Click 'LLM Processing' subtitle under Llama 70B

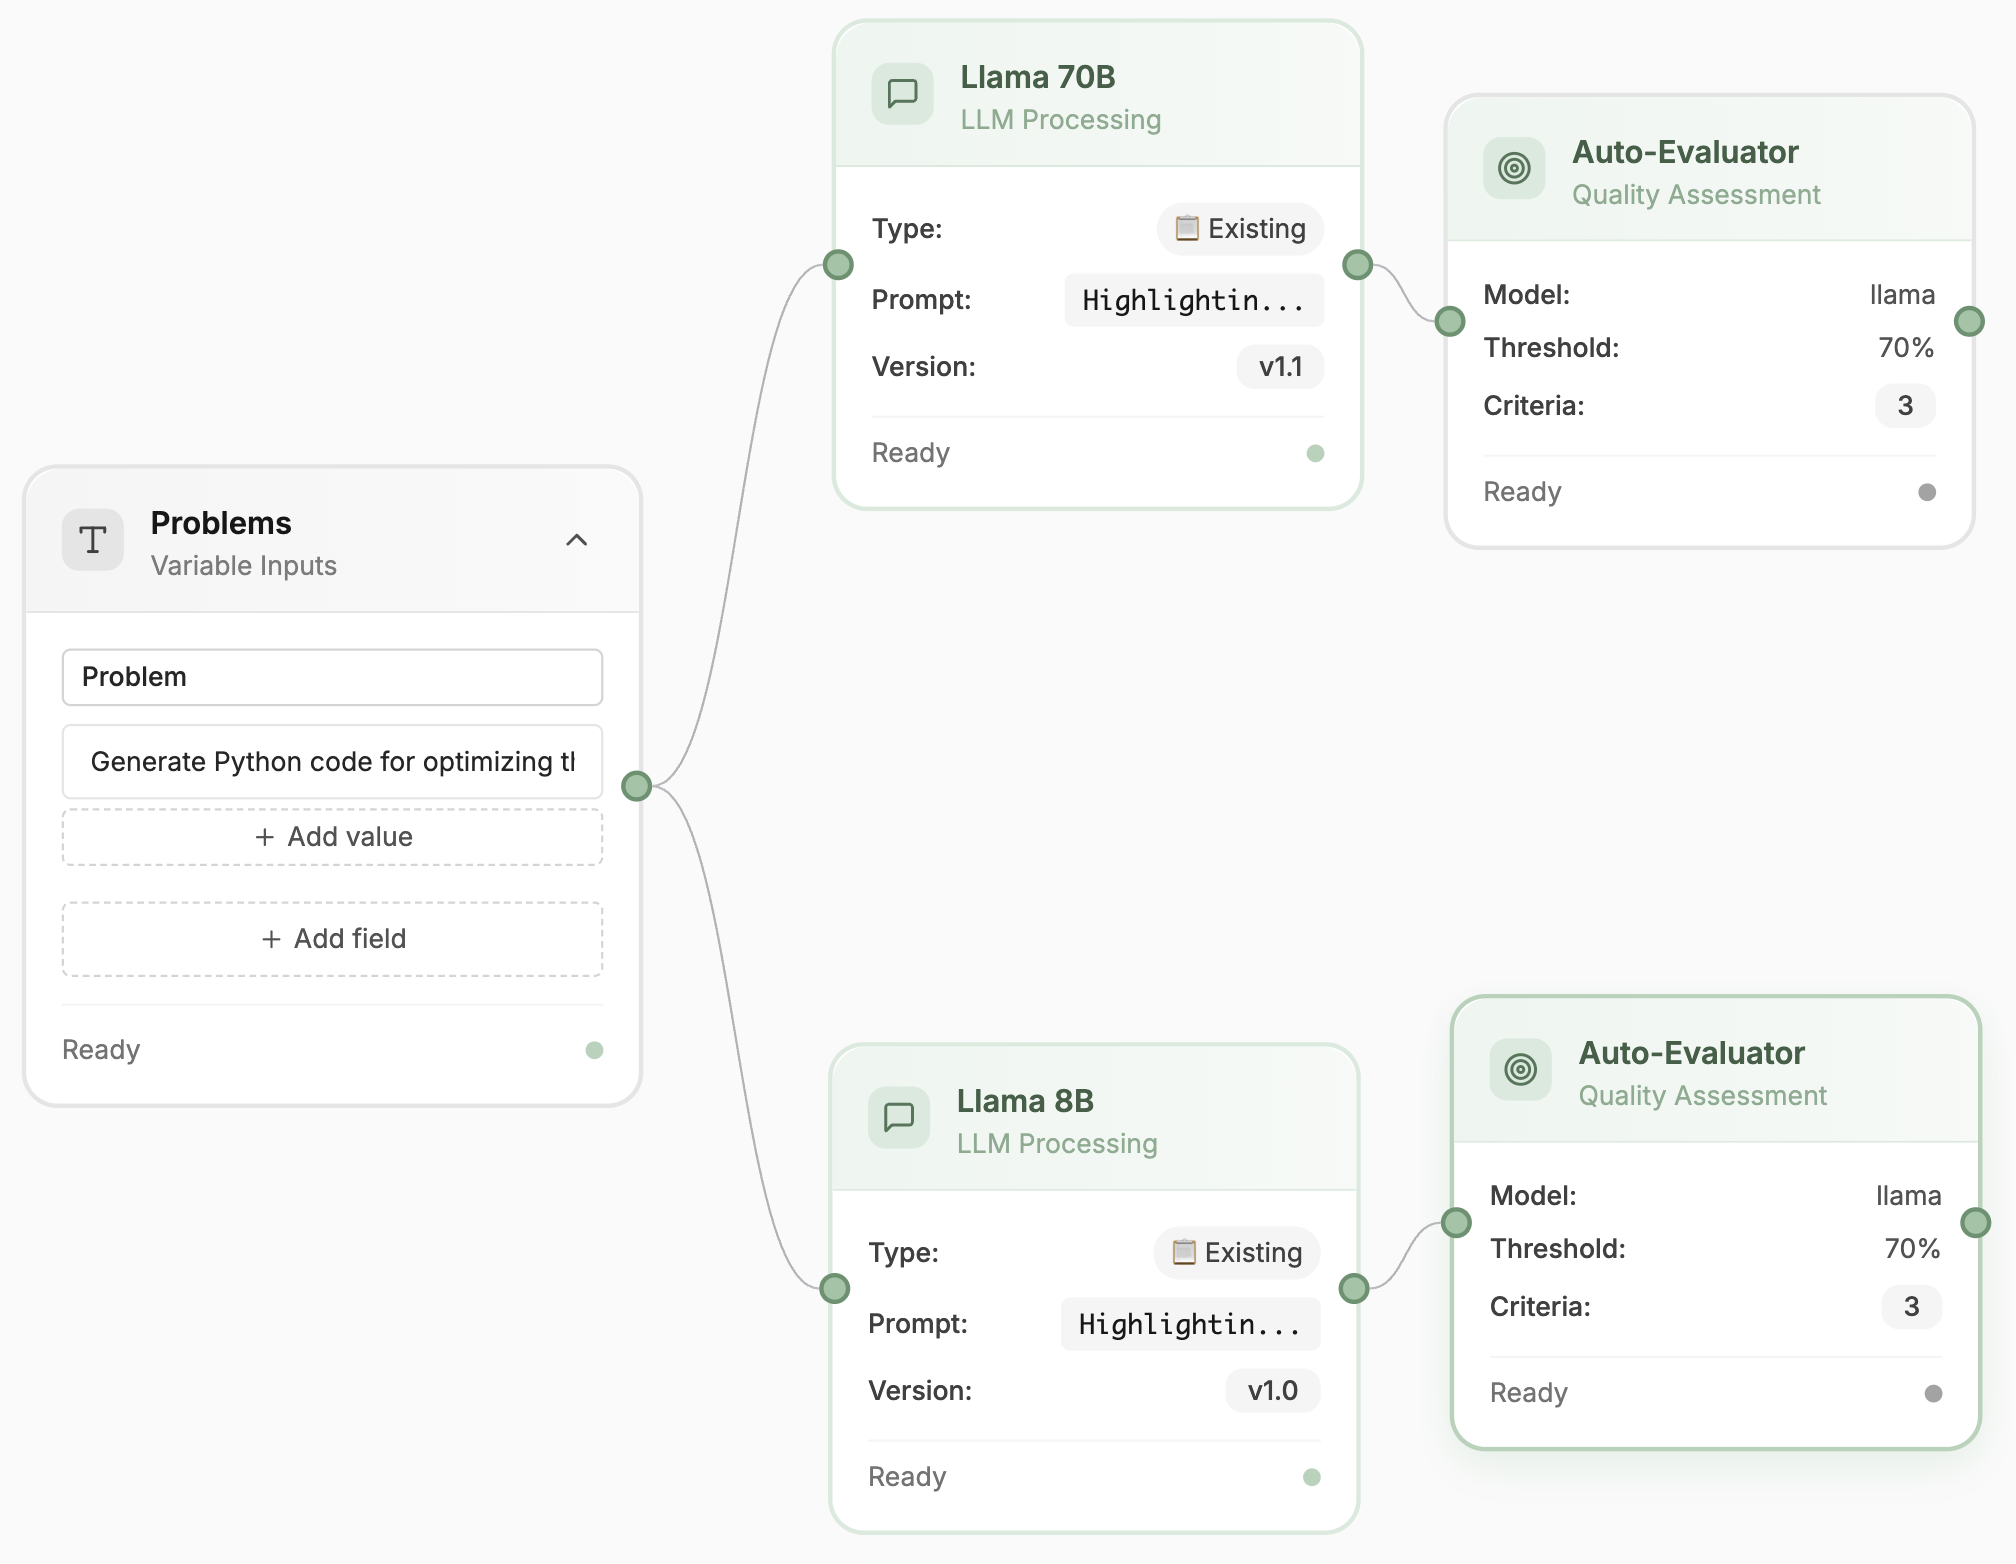coord(1060,120)
